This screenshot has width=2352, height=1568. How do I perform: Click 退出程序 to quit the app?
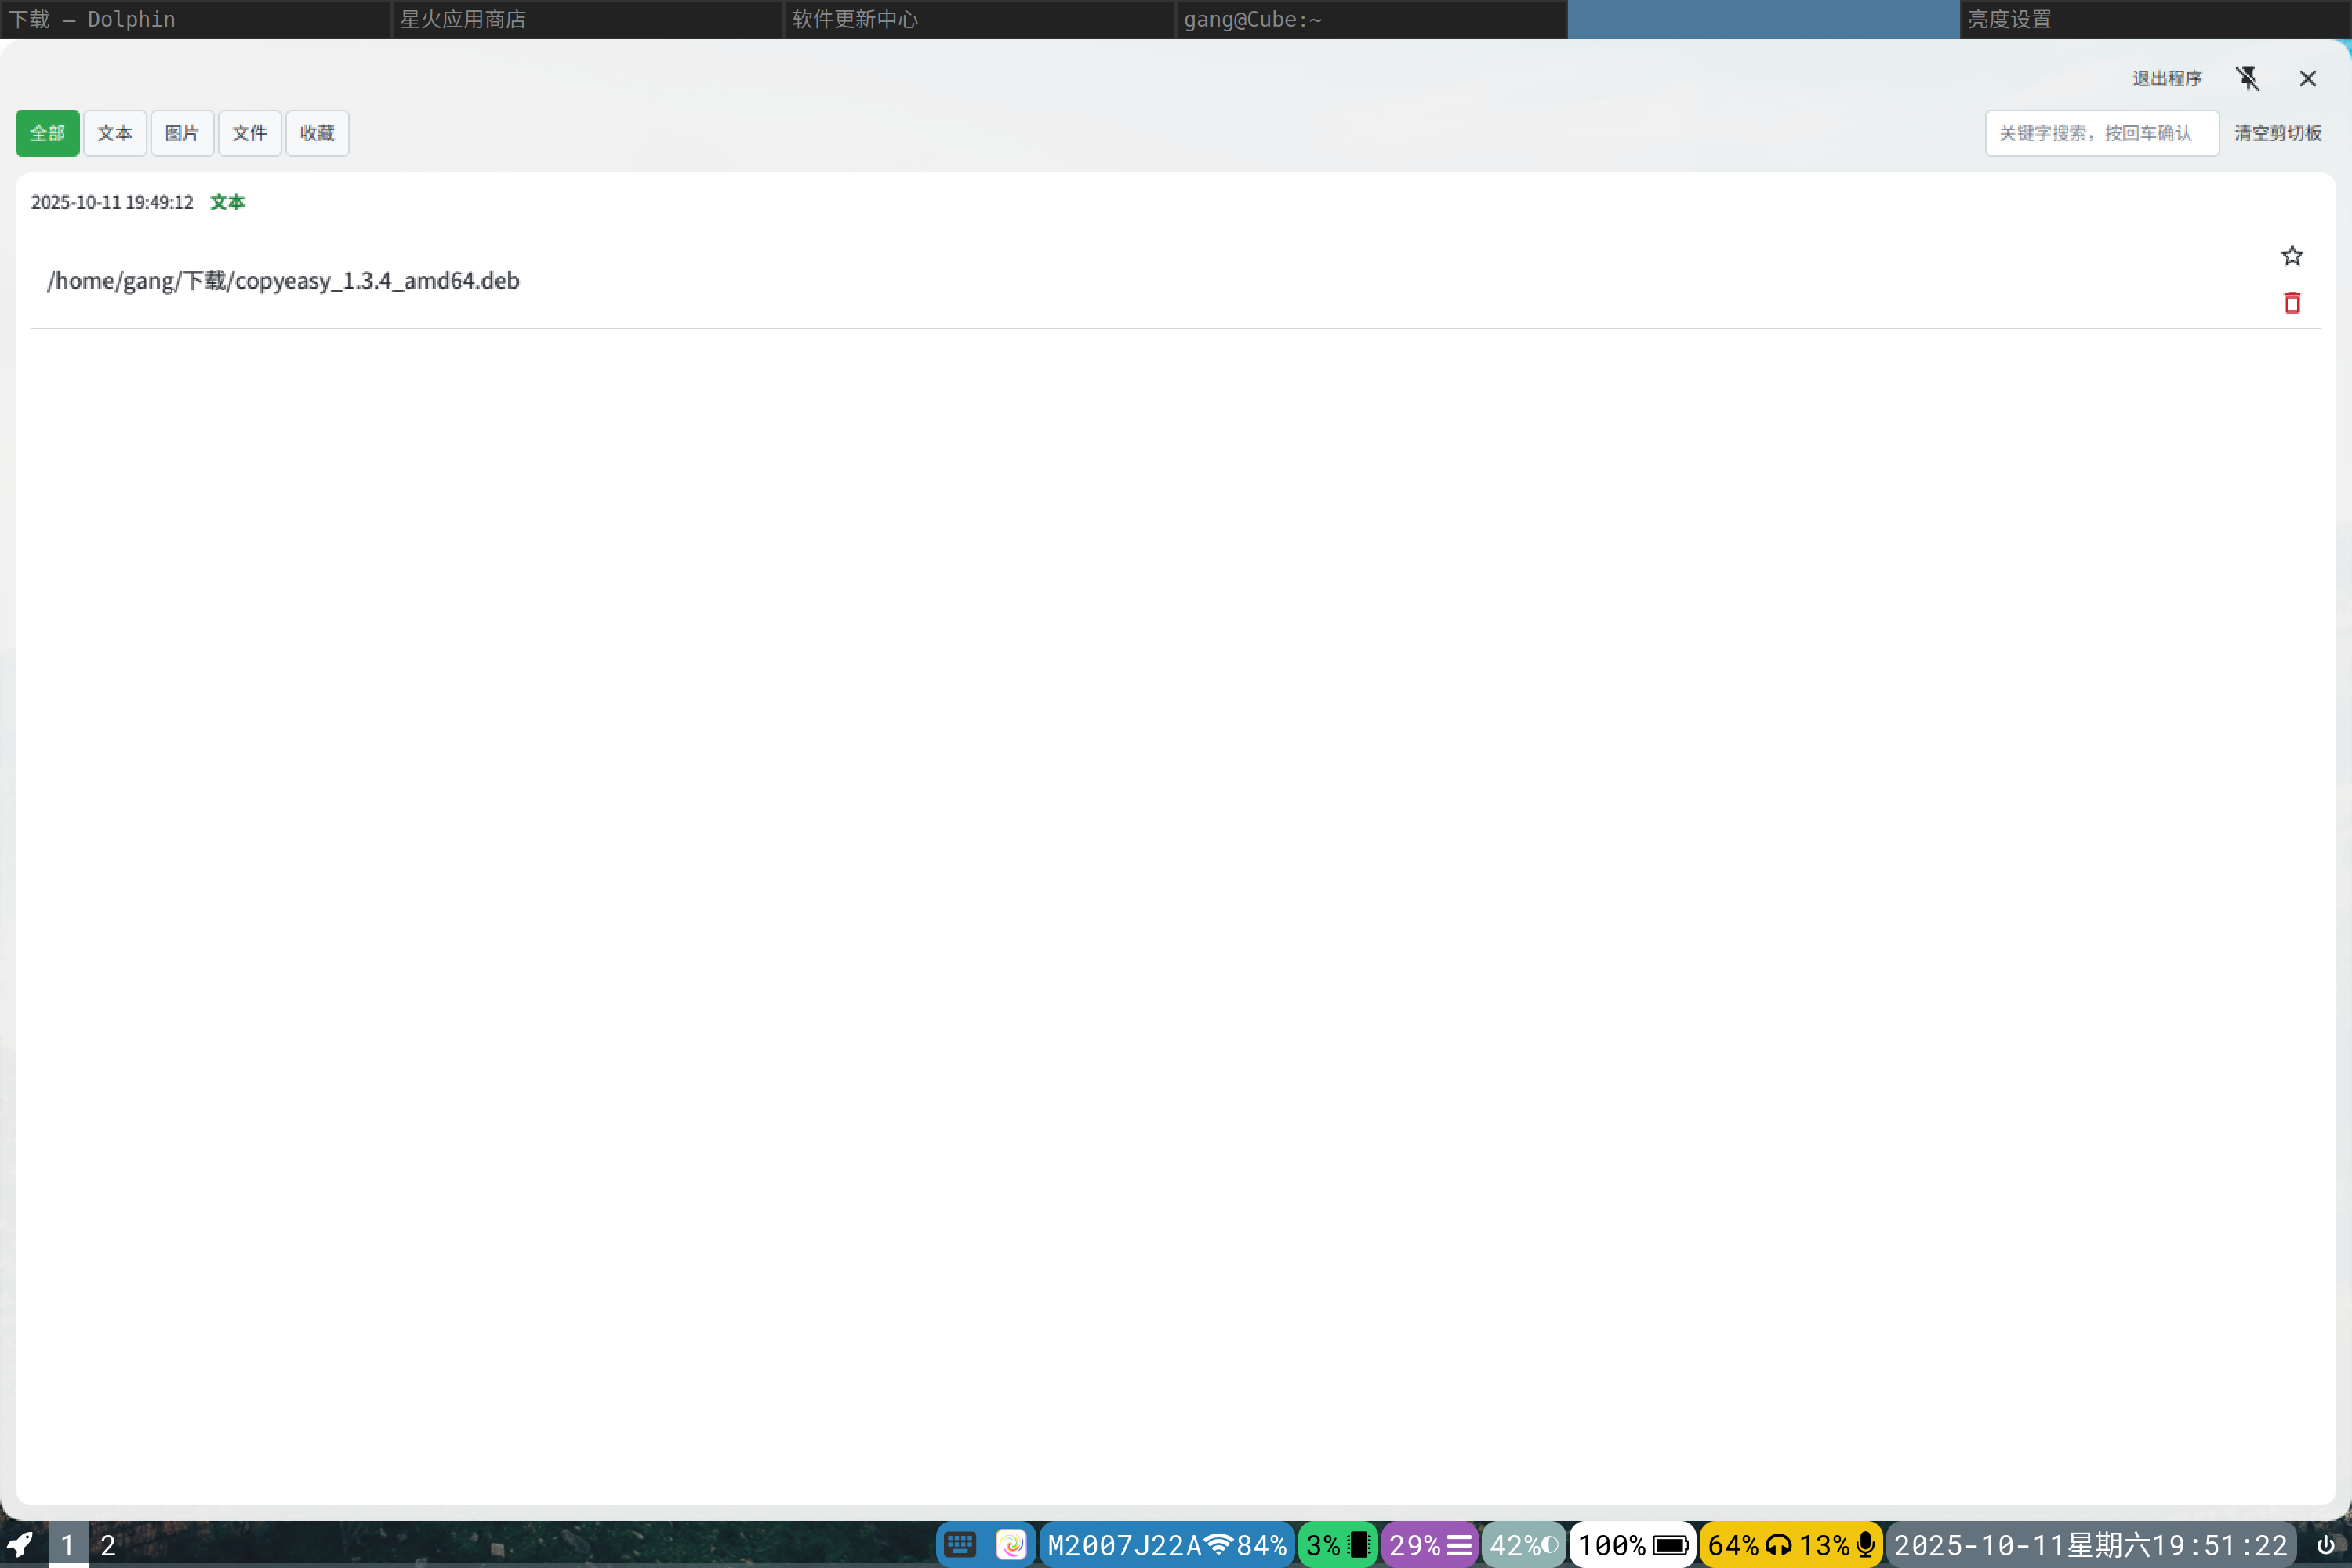pyautogui.click(x=2166, y=78)
